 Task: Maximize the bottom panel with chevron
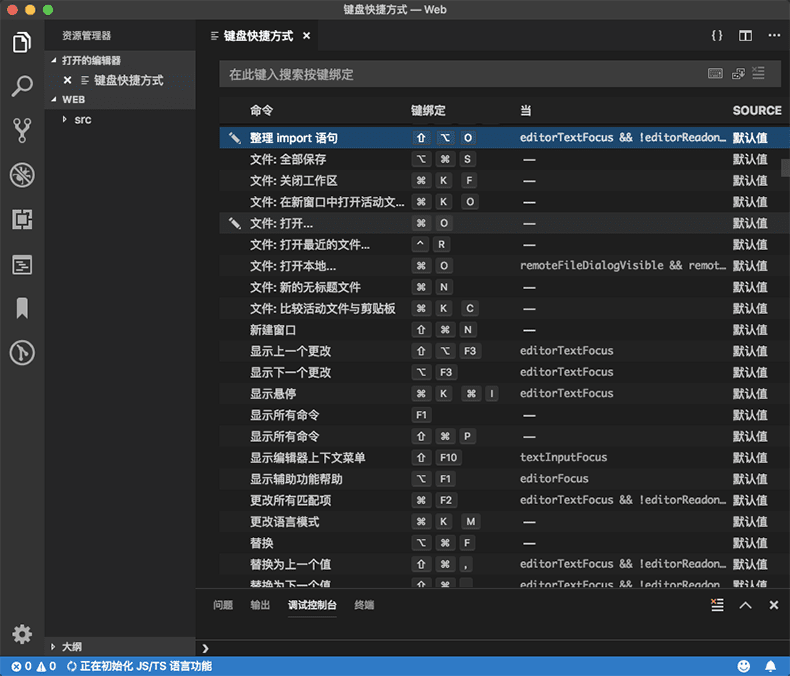pos(745,605)
